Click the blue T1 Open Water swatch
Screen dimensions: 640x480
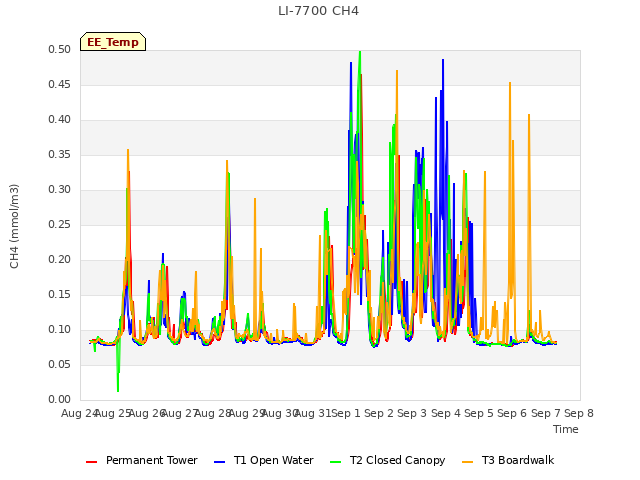220,462
